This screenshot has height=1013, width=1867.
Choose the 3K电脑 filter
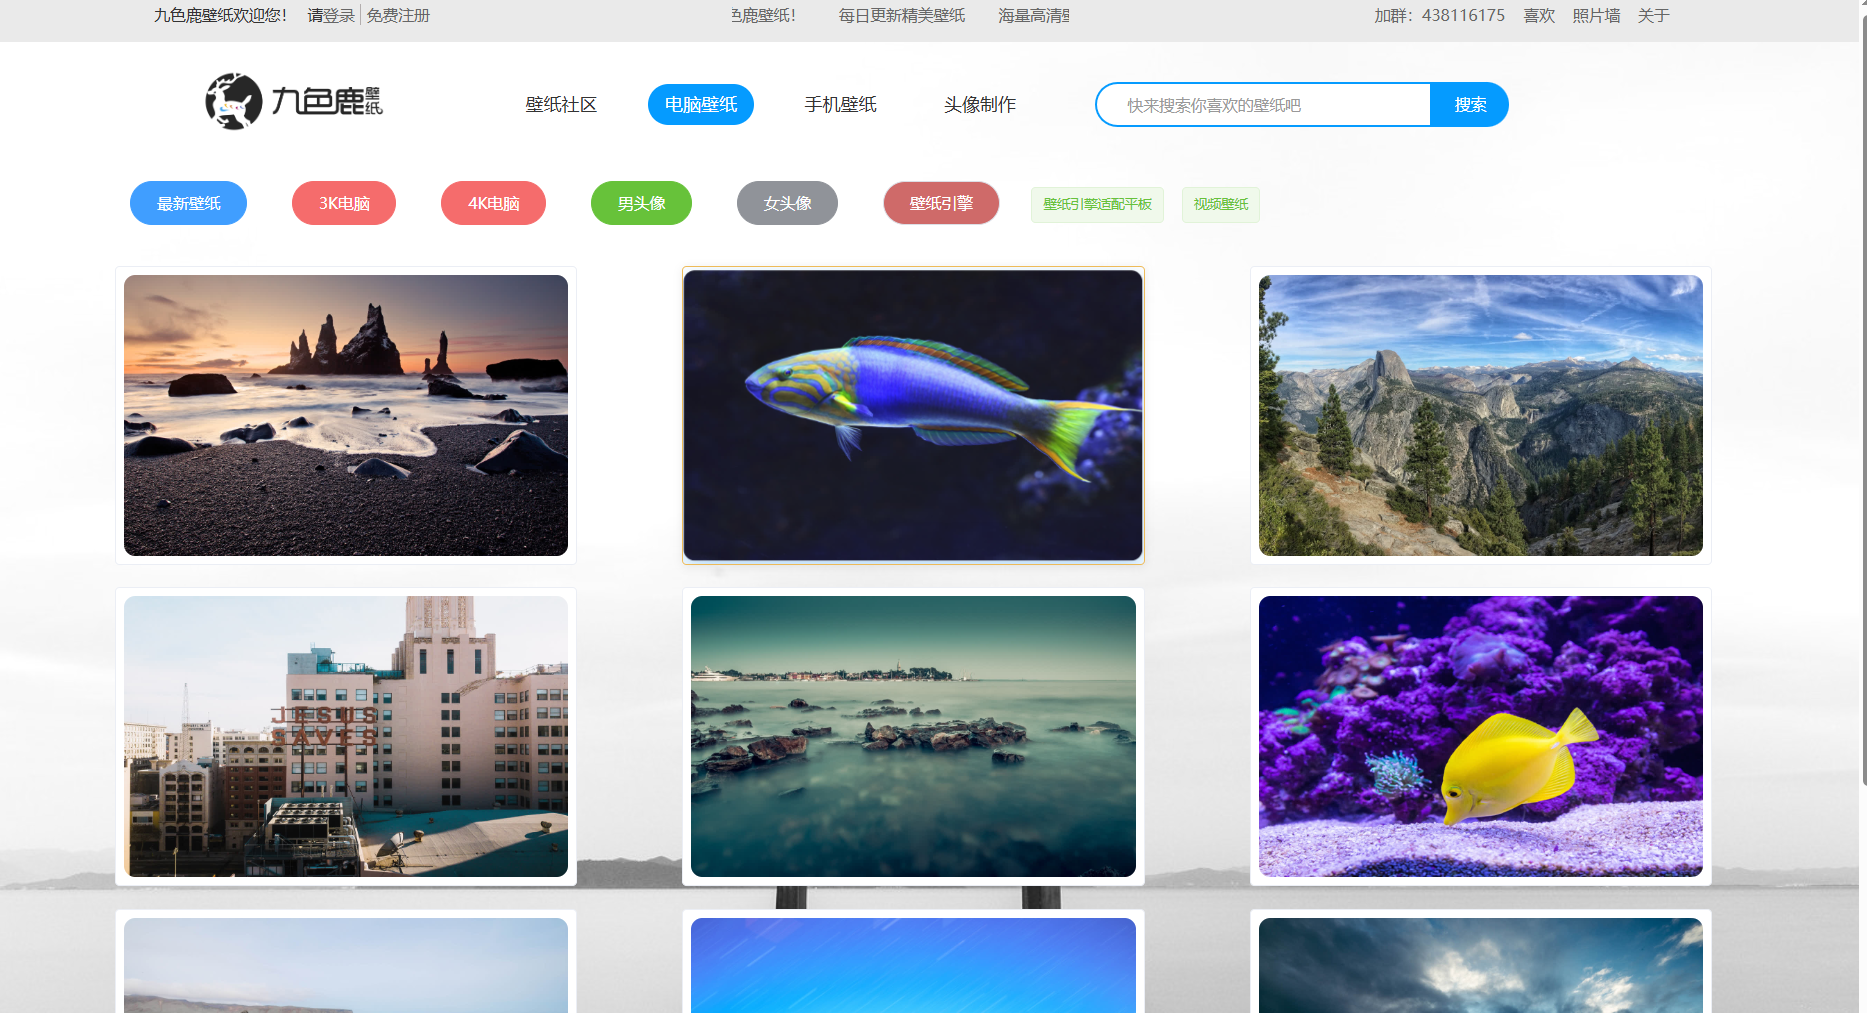click(x=344, y=204)
